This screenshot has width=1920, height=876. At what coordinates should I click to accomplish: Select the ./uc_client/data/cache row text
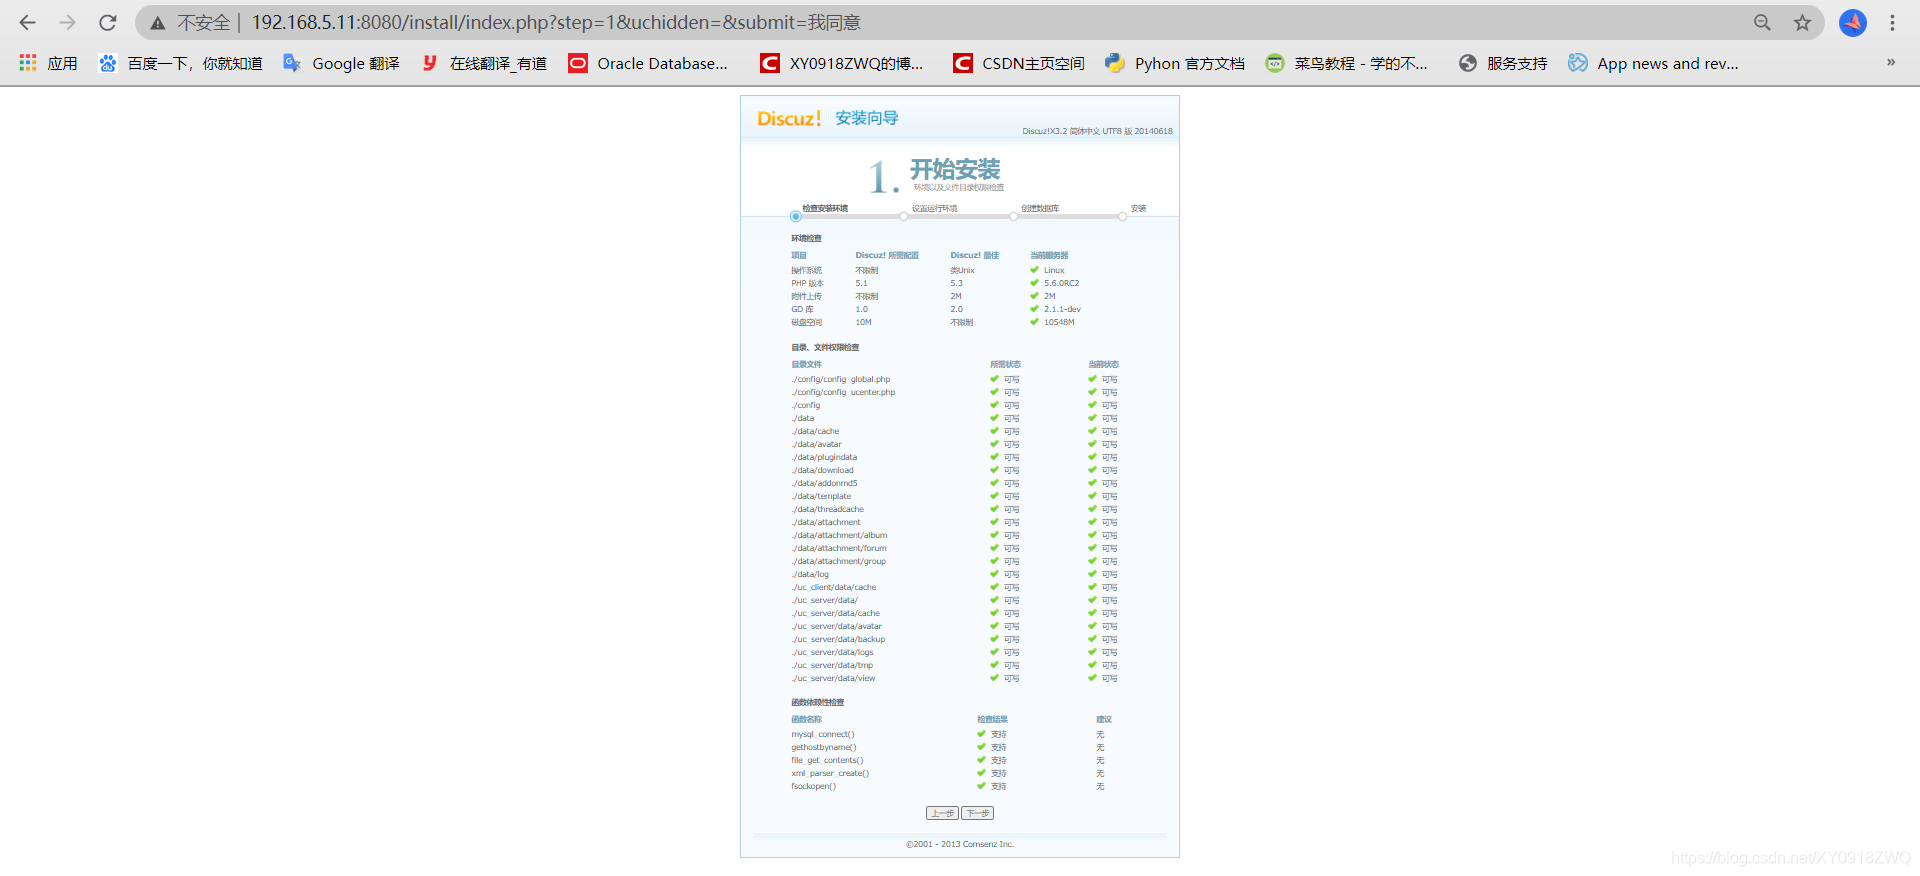pos(834,587)
